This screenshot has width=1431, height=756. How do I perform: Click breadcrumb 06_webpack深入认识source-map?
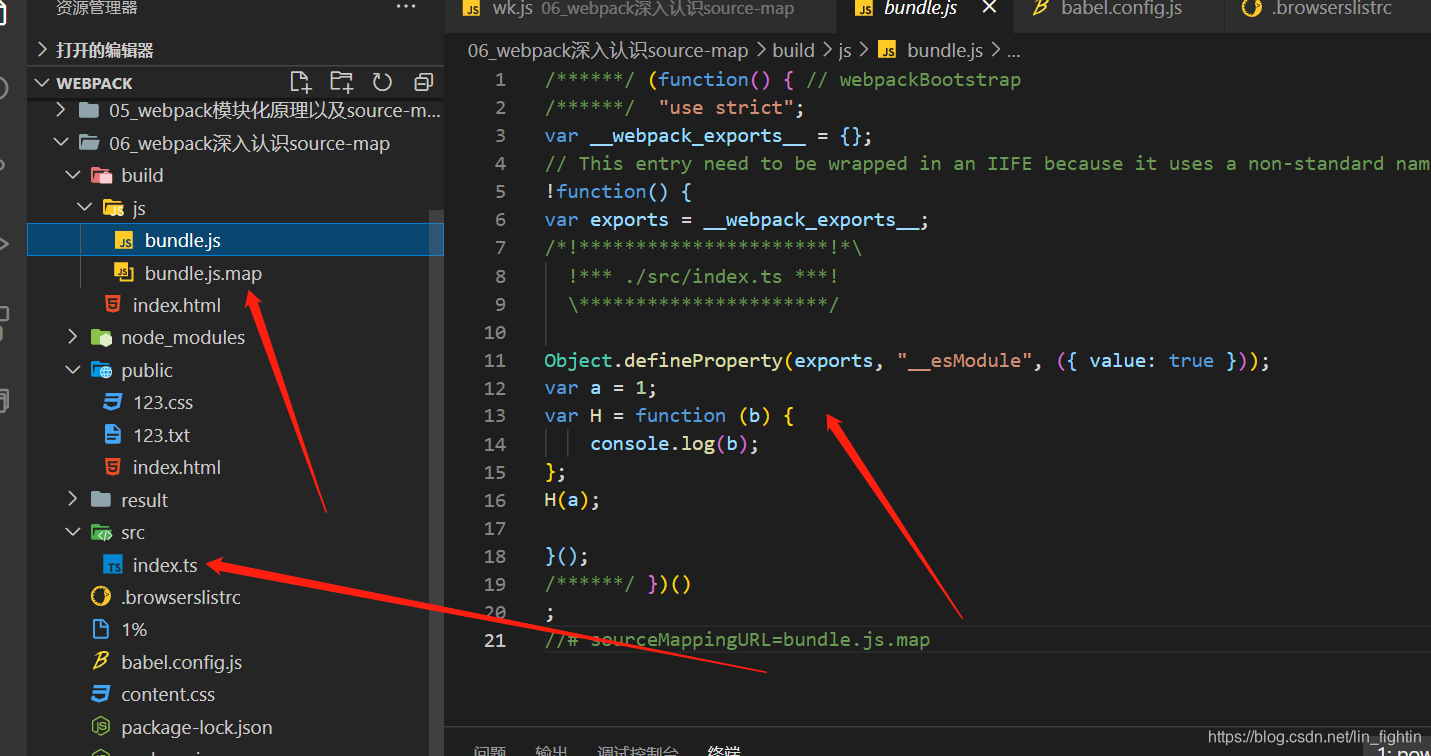coord(608,50)
